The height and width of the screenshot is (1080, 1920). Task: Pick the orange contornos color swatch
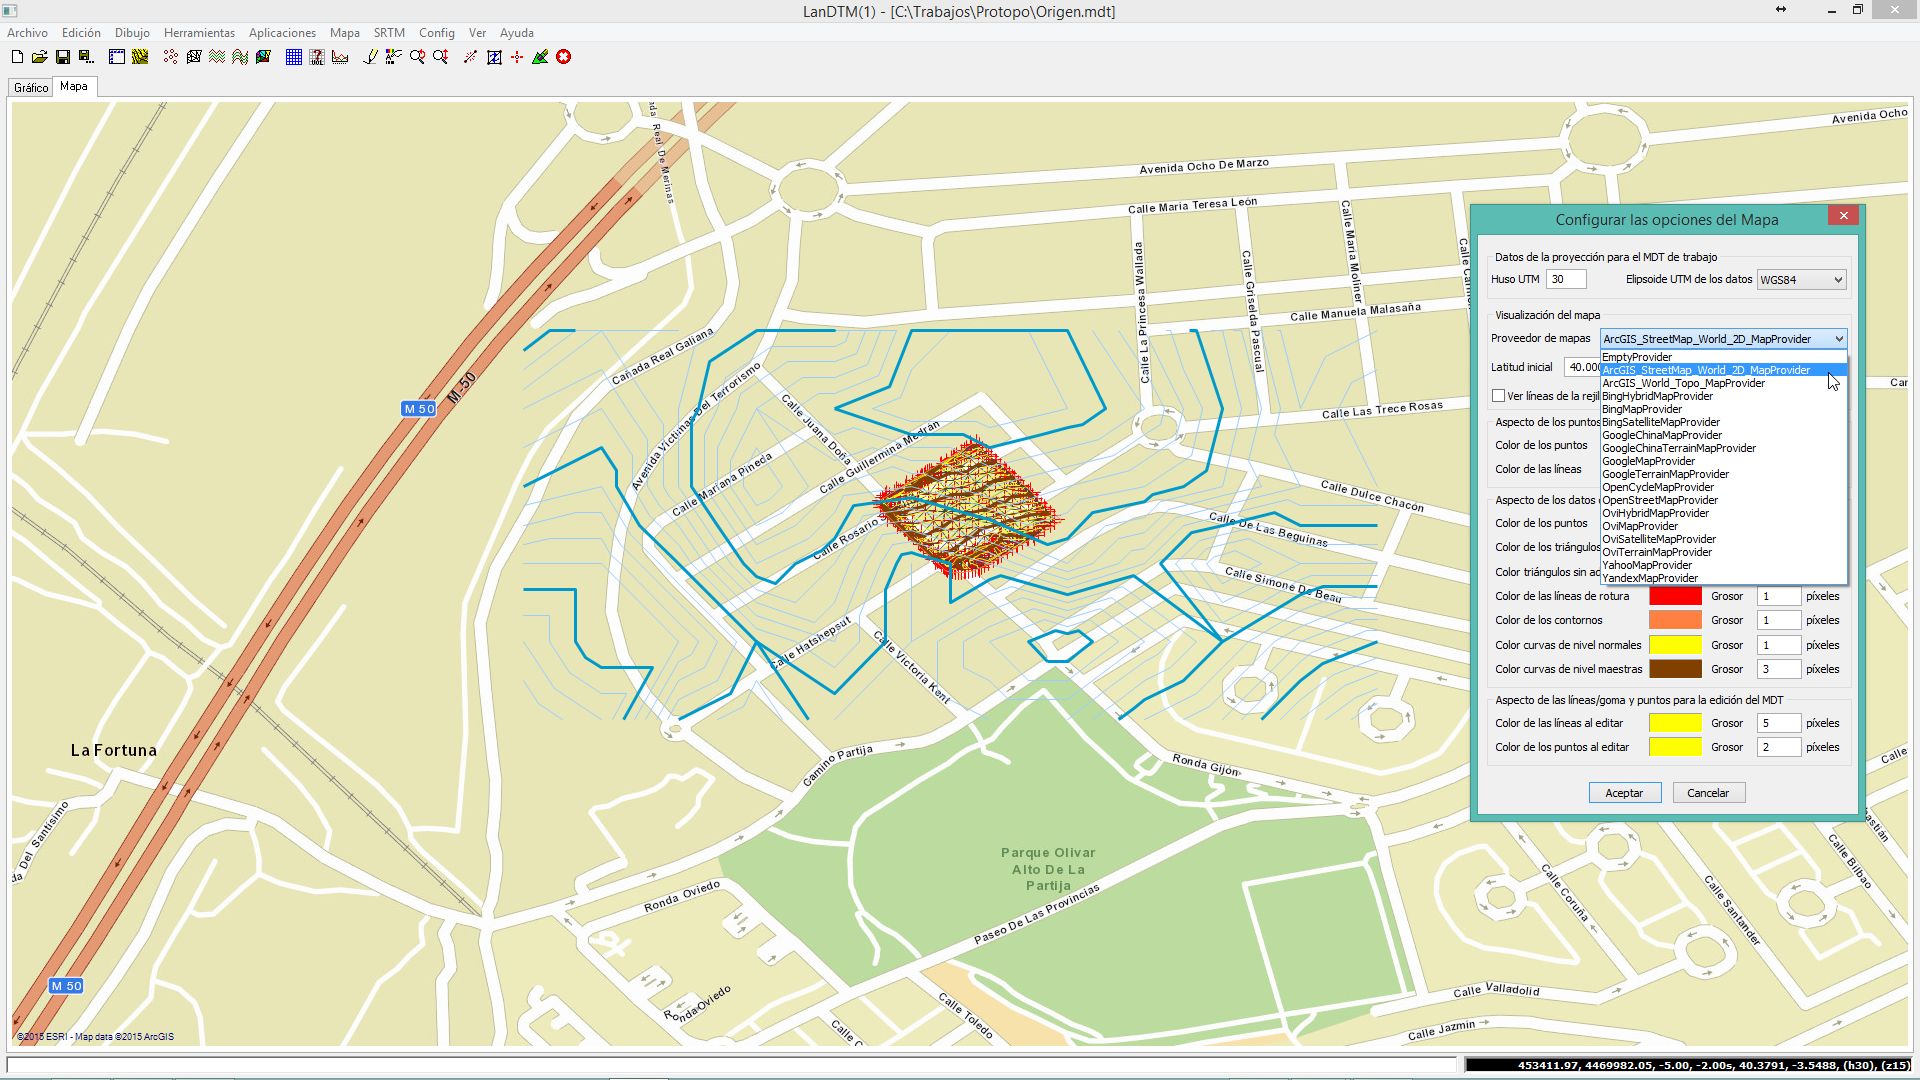pos(1675,620)
